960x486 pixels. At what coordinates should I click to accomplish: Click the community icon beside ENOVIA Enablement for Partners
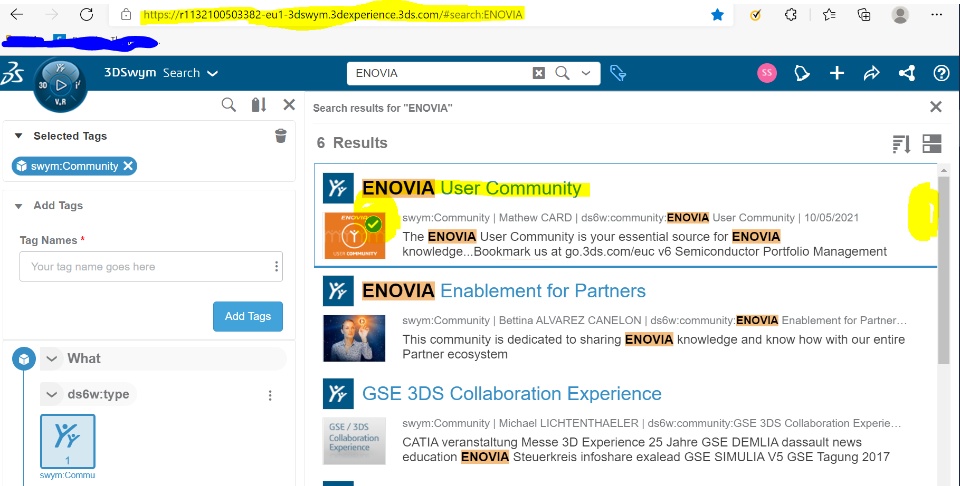point(339,291)
